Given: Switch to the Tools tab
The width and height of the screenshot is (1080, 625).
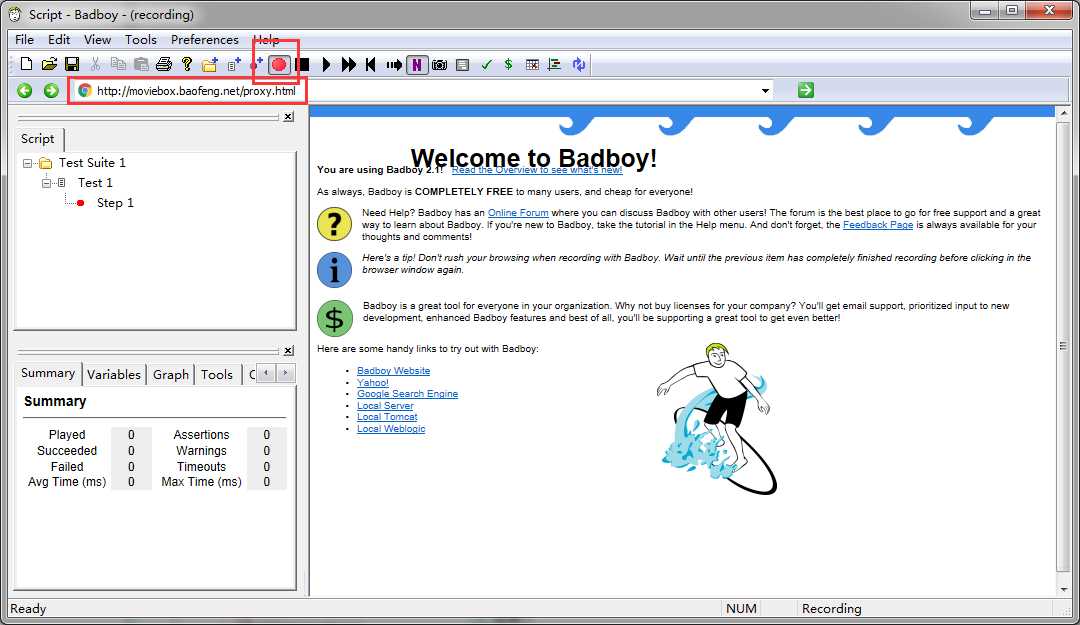Looking at the screenshot, I should click(x=217, y=374).
